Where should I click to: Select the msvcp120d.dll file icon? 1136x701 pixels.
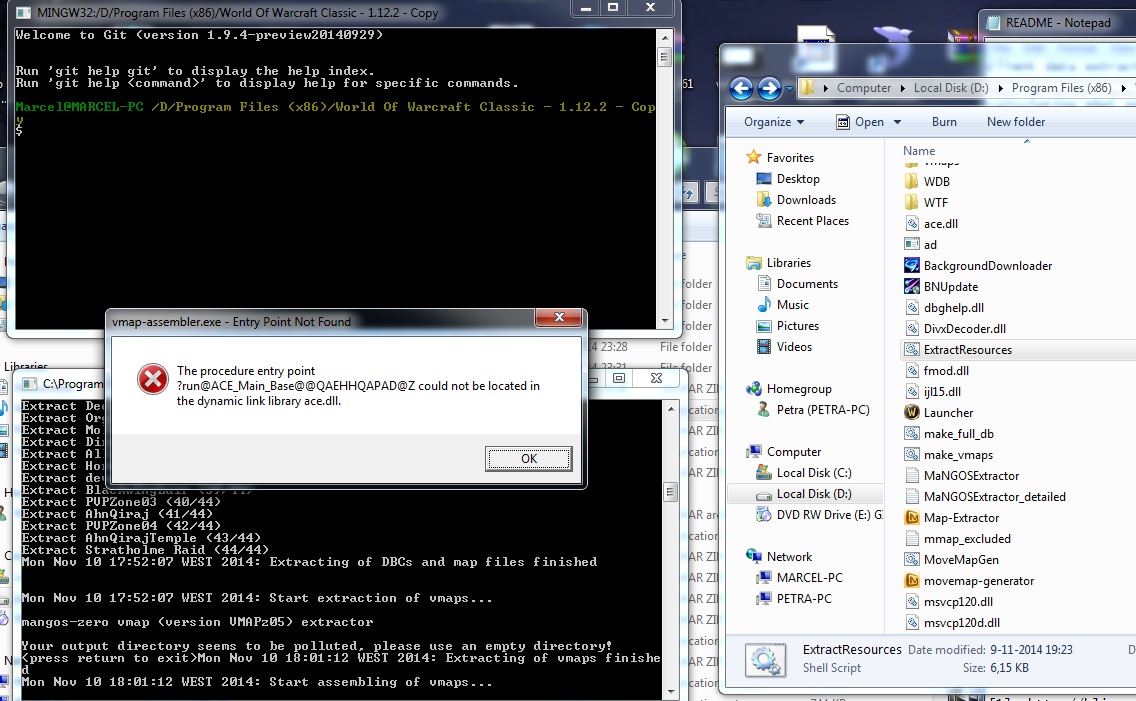912,622
